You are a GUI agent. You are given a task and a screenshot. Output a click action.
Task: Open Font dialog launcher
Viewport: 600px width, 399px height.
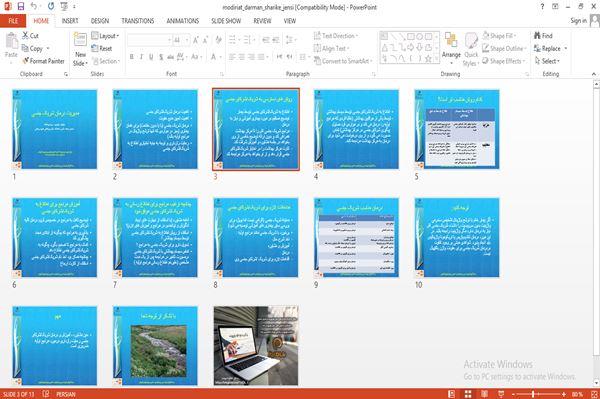[222, 74]
